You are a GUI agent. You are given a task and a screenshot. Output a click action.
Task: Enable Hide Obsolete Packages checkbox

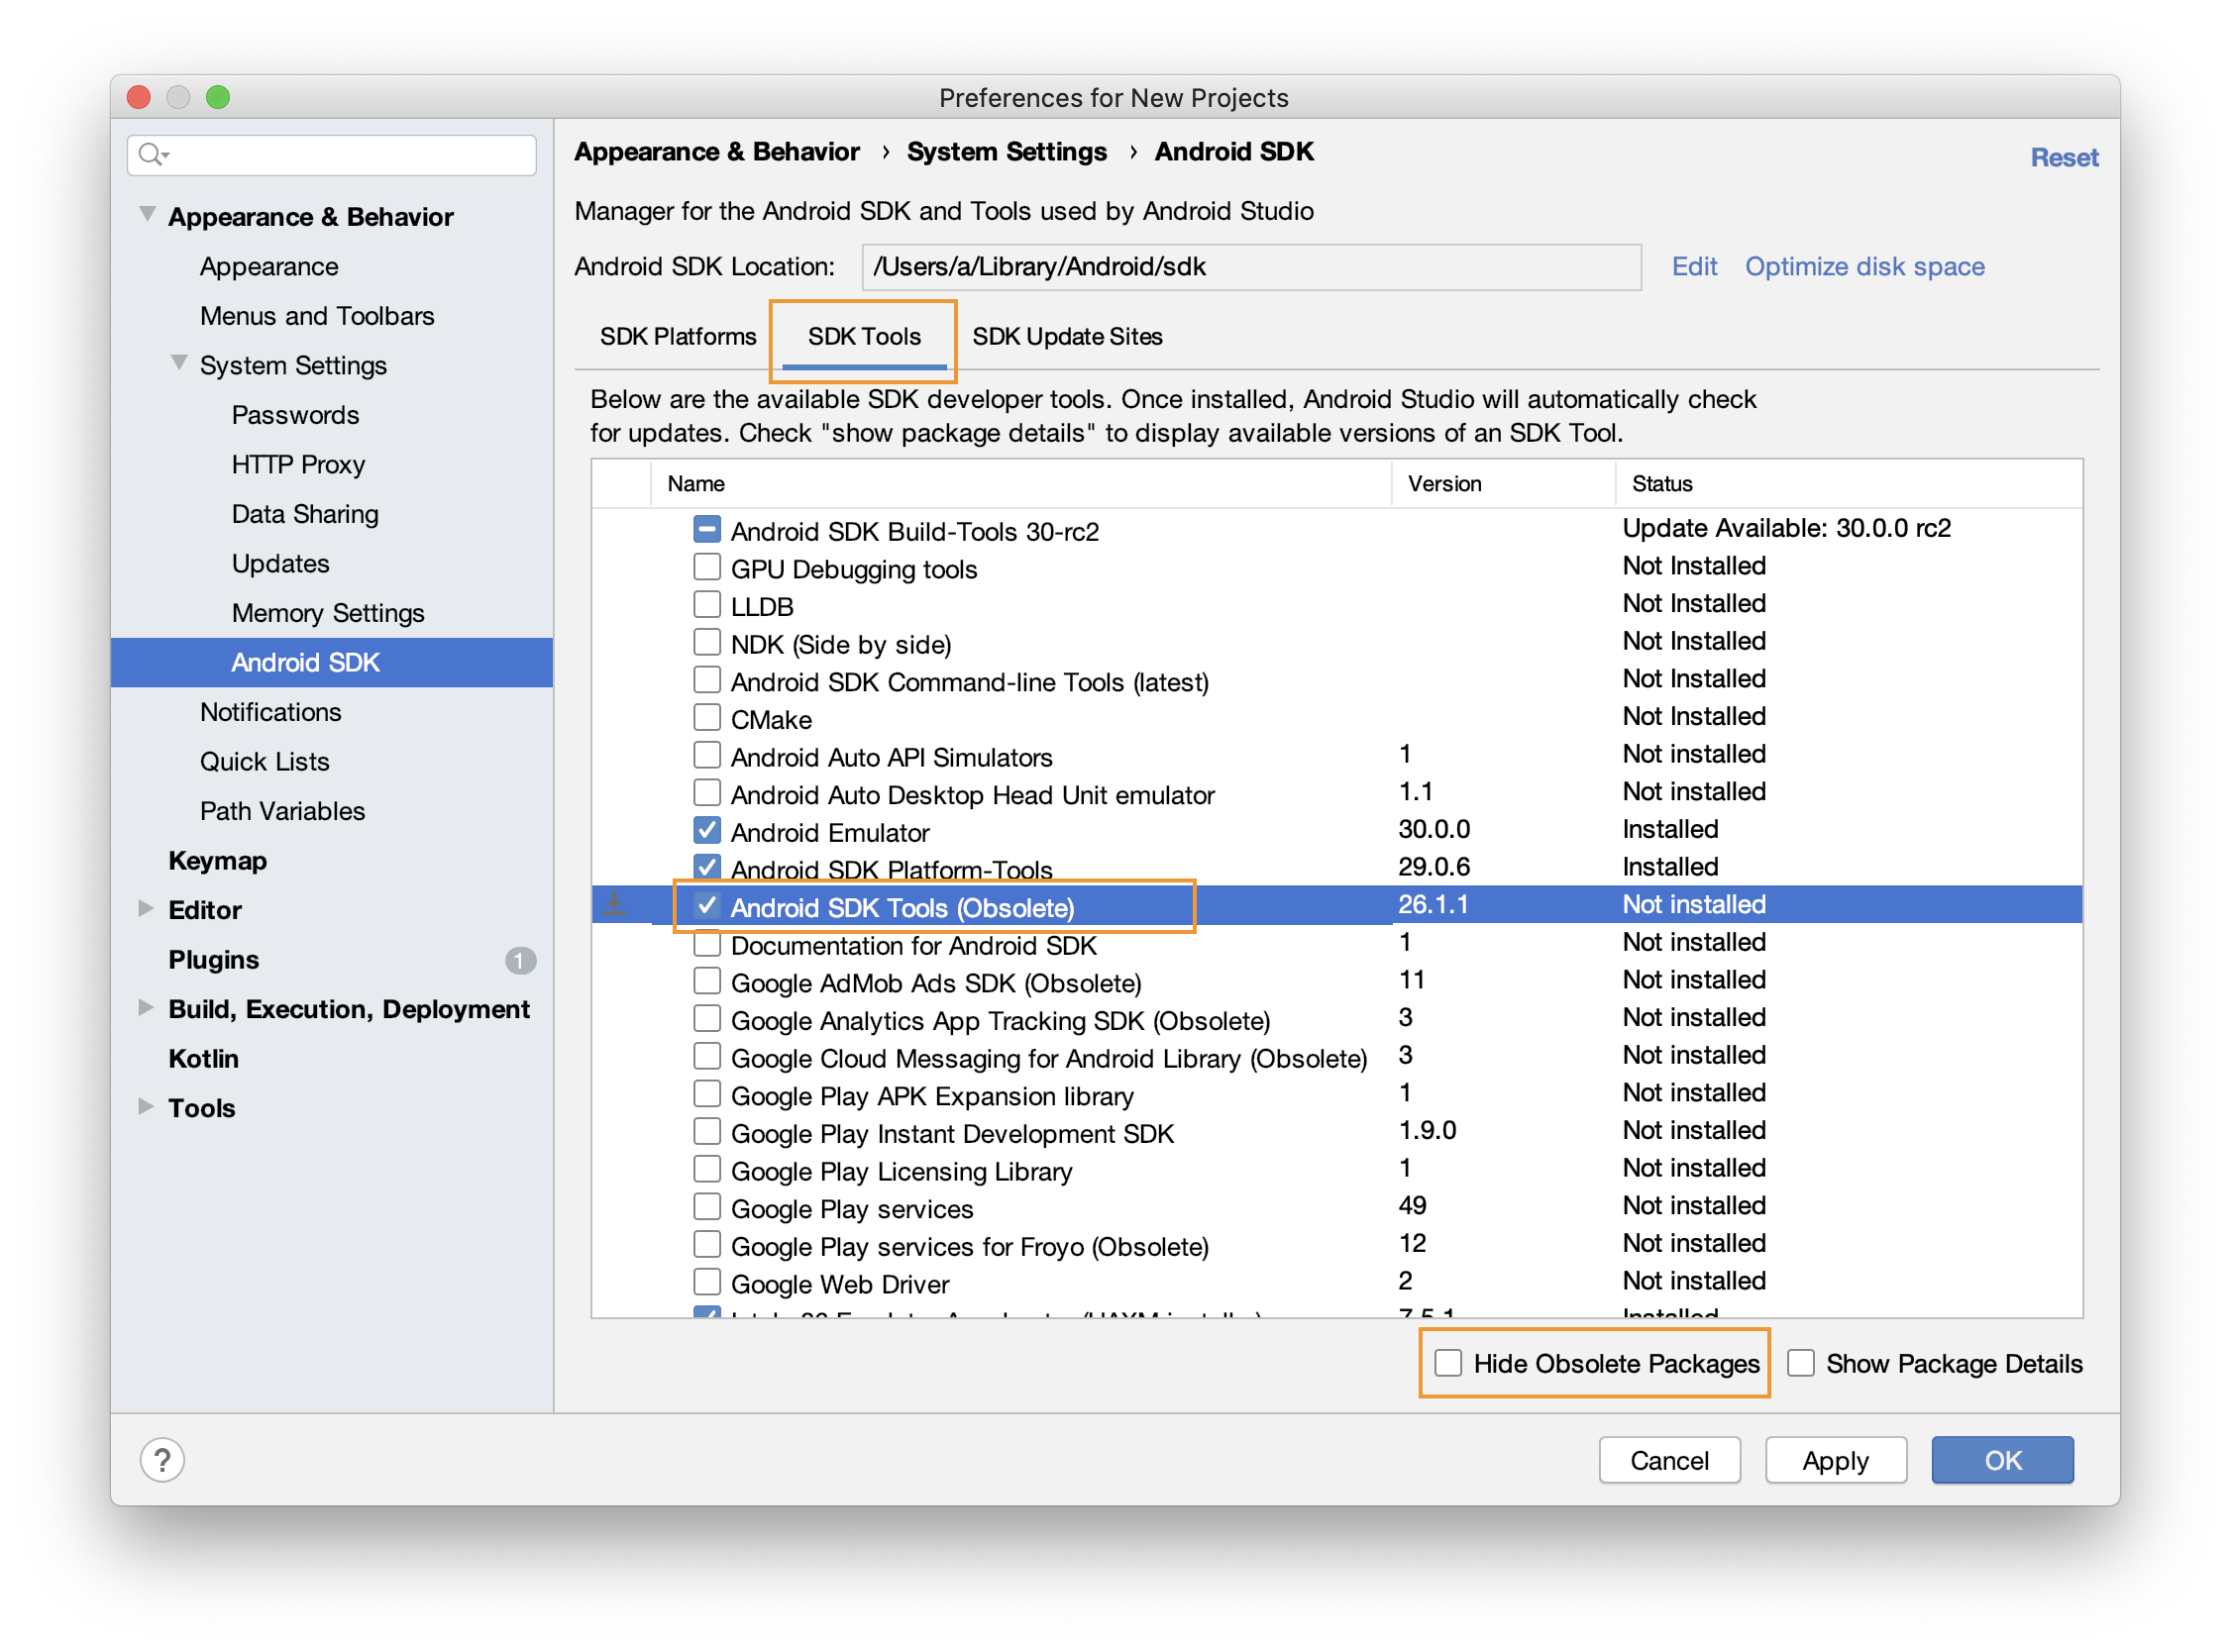coord(1448,1363)
